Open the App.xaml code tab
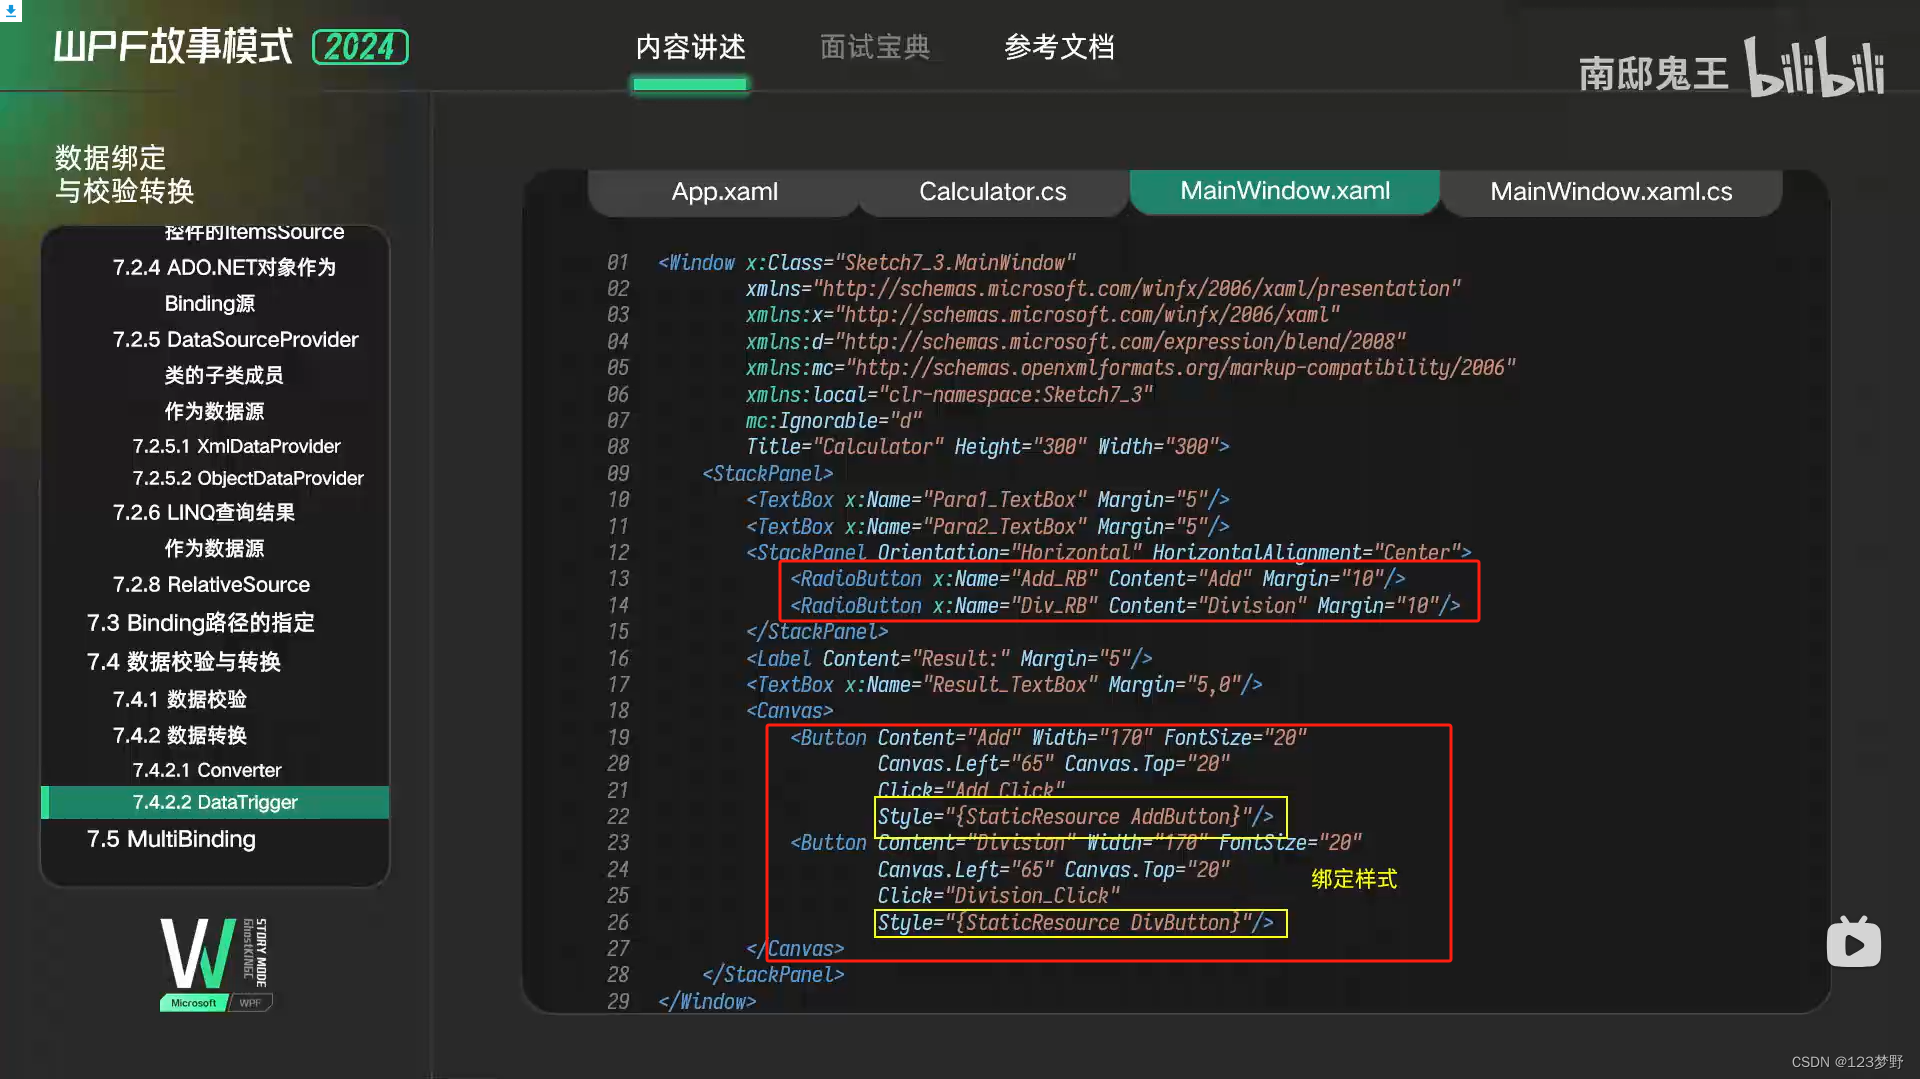 point(724,191)
